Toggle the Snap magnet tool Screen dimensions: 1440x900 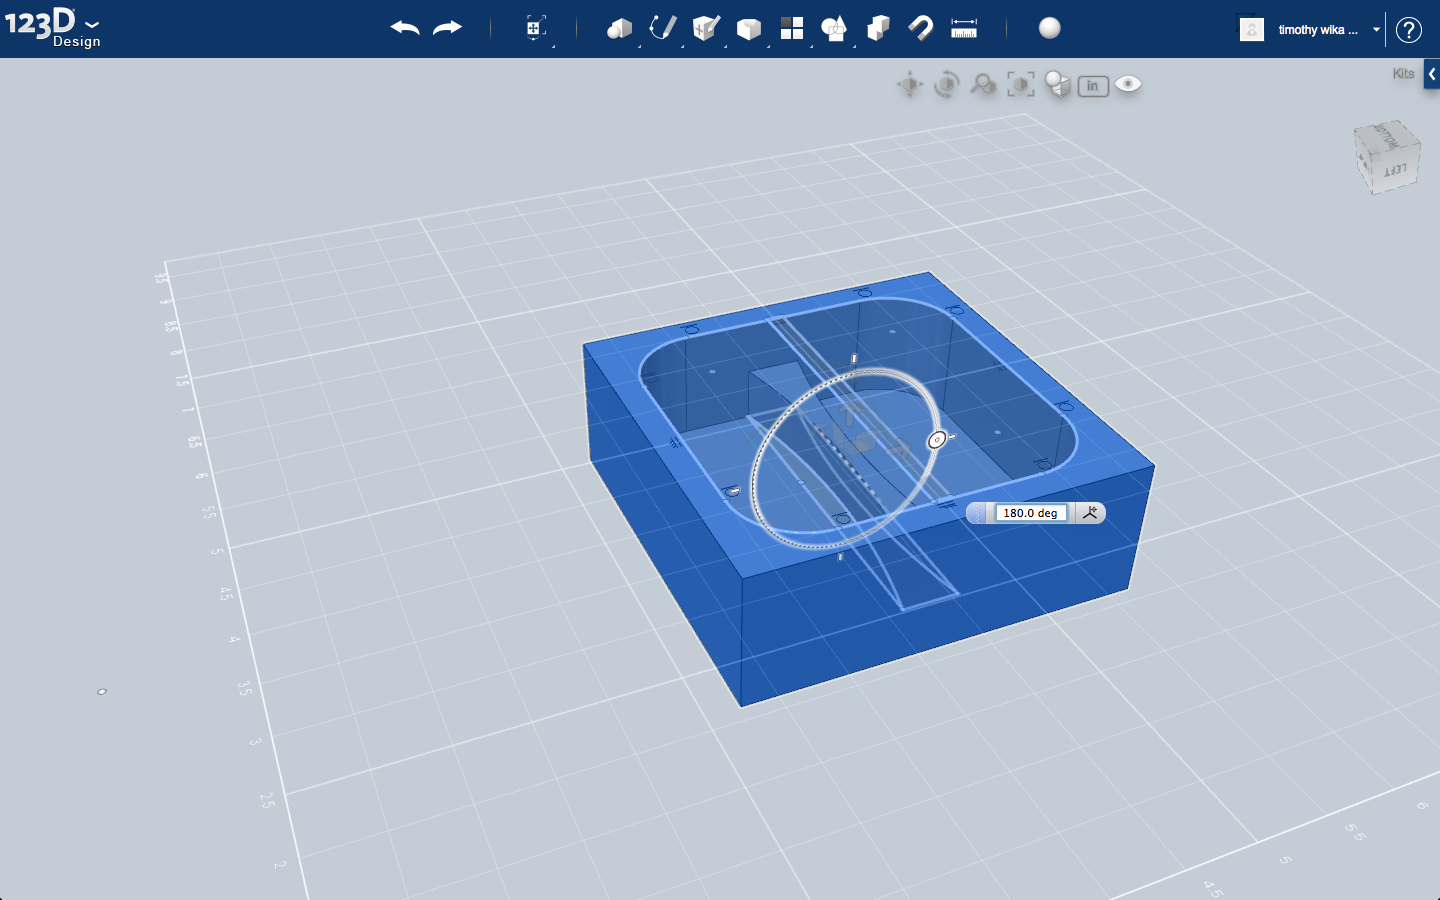(921, 28)
